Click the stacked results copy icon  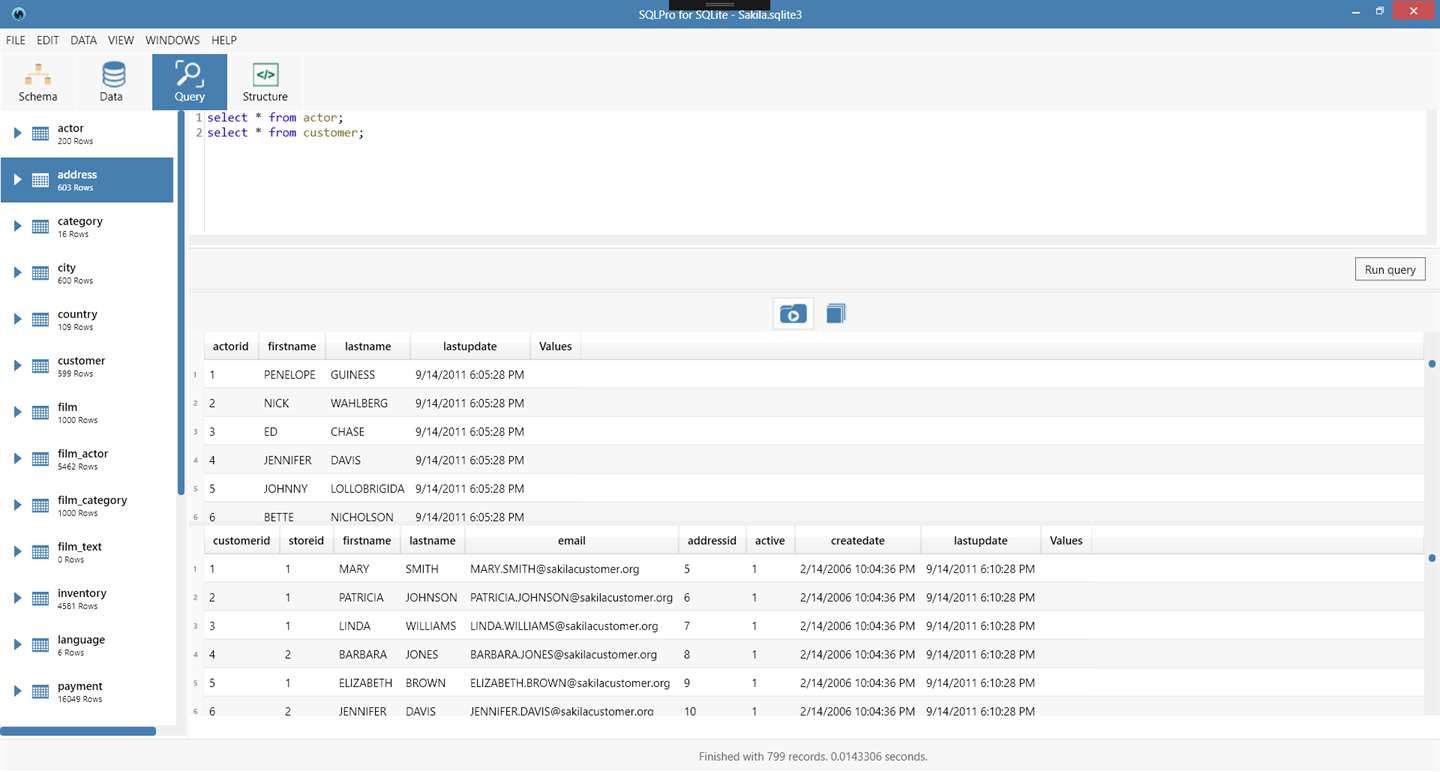[836, 314]
